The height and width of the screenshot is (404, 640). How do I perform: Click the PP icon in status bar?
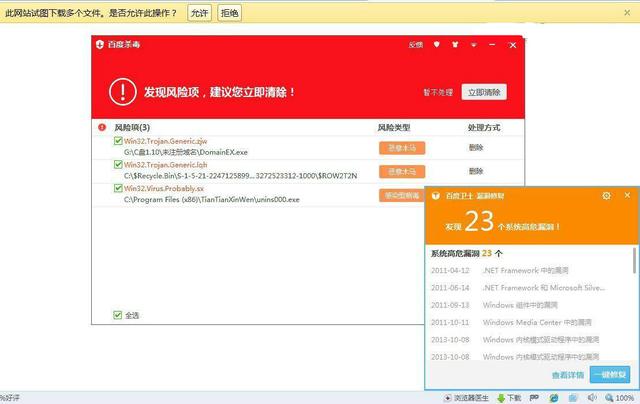[x=534, y=397]
